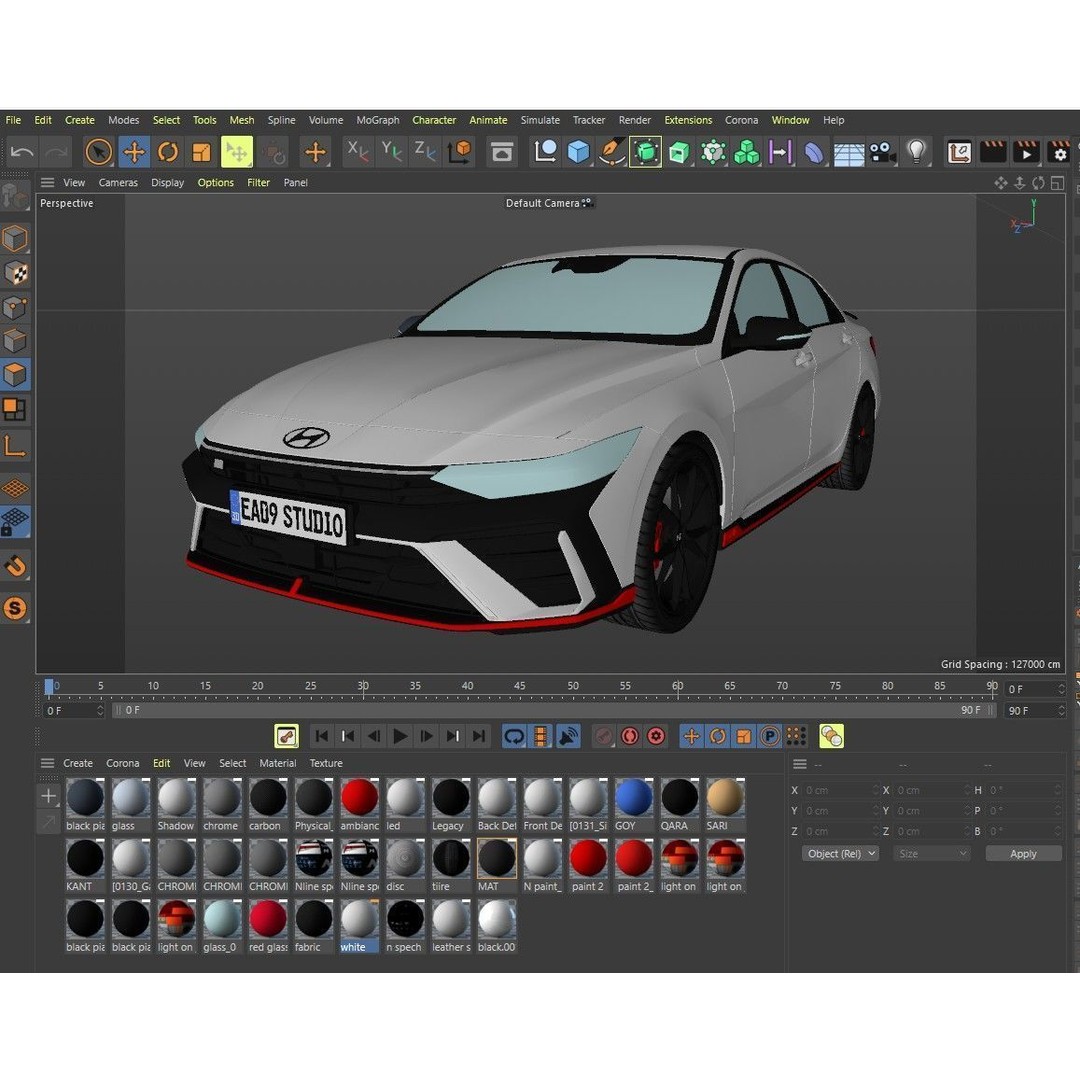Switch to Edges mode
Viewport: 1080px width, 1080px height.
click(15, 341)
